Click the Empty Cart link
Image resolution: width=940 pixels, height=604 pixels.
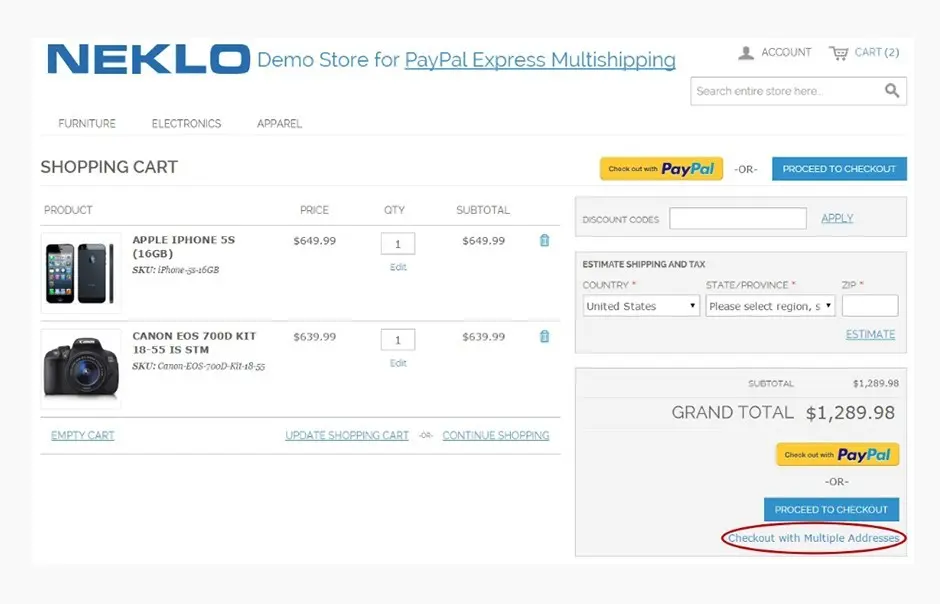point(83,435)
